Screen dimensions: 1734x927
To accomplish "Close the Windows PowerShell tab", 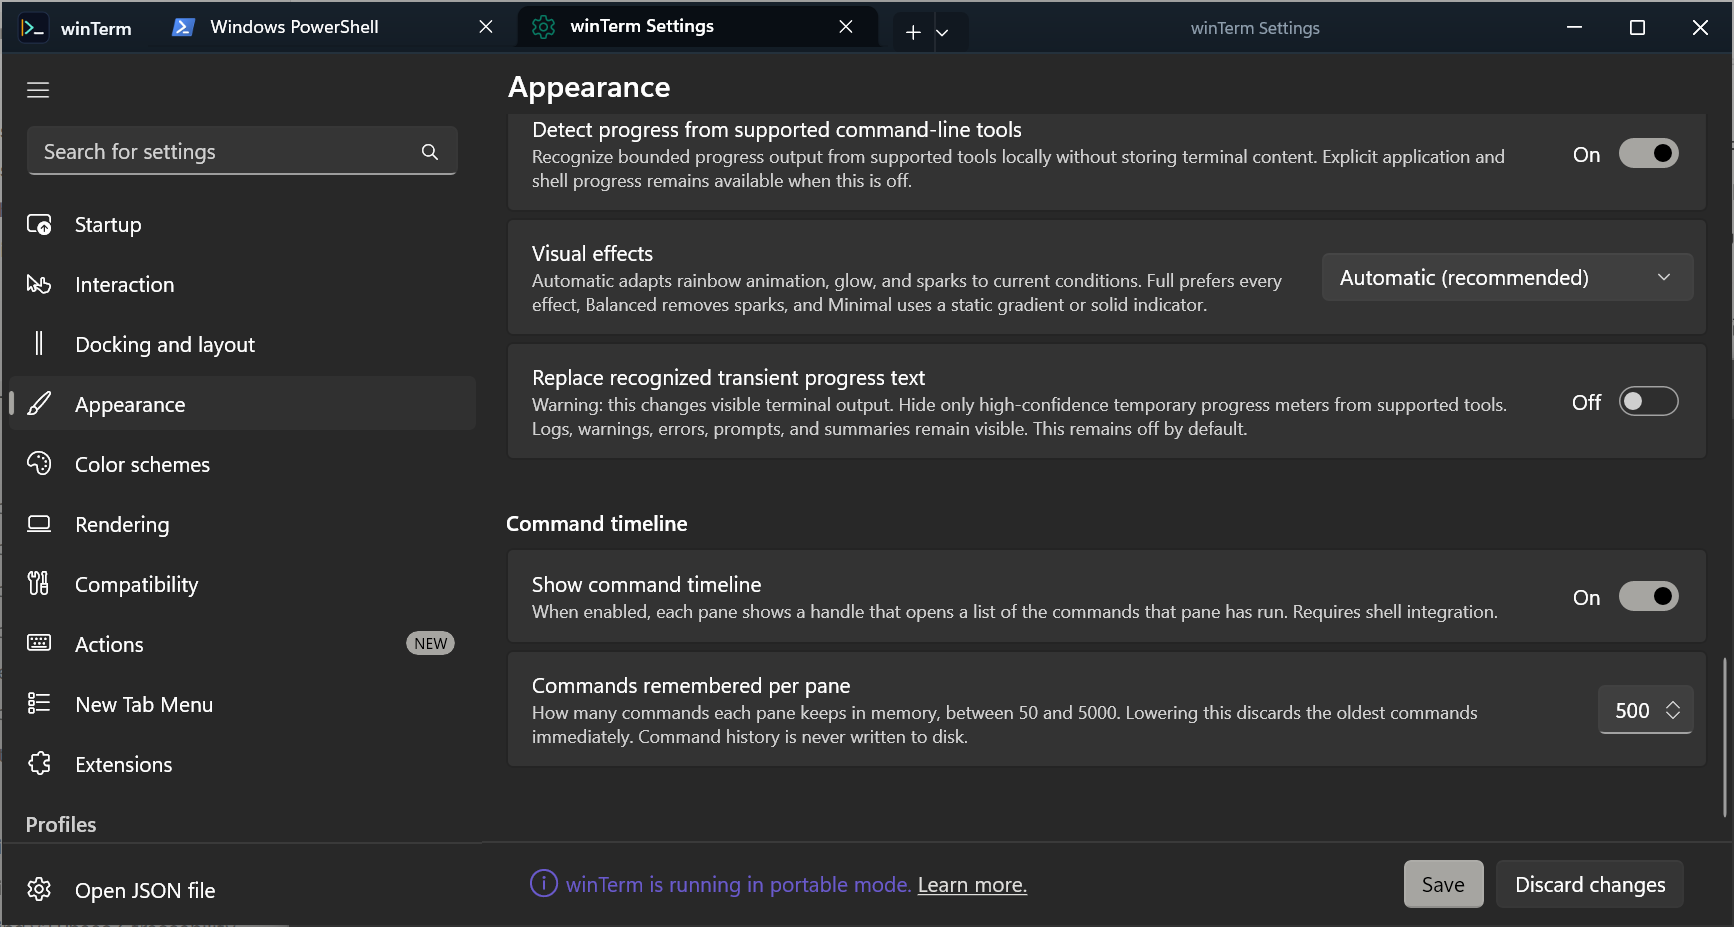I will (486, 27).
